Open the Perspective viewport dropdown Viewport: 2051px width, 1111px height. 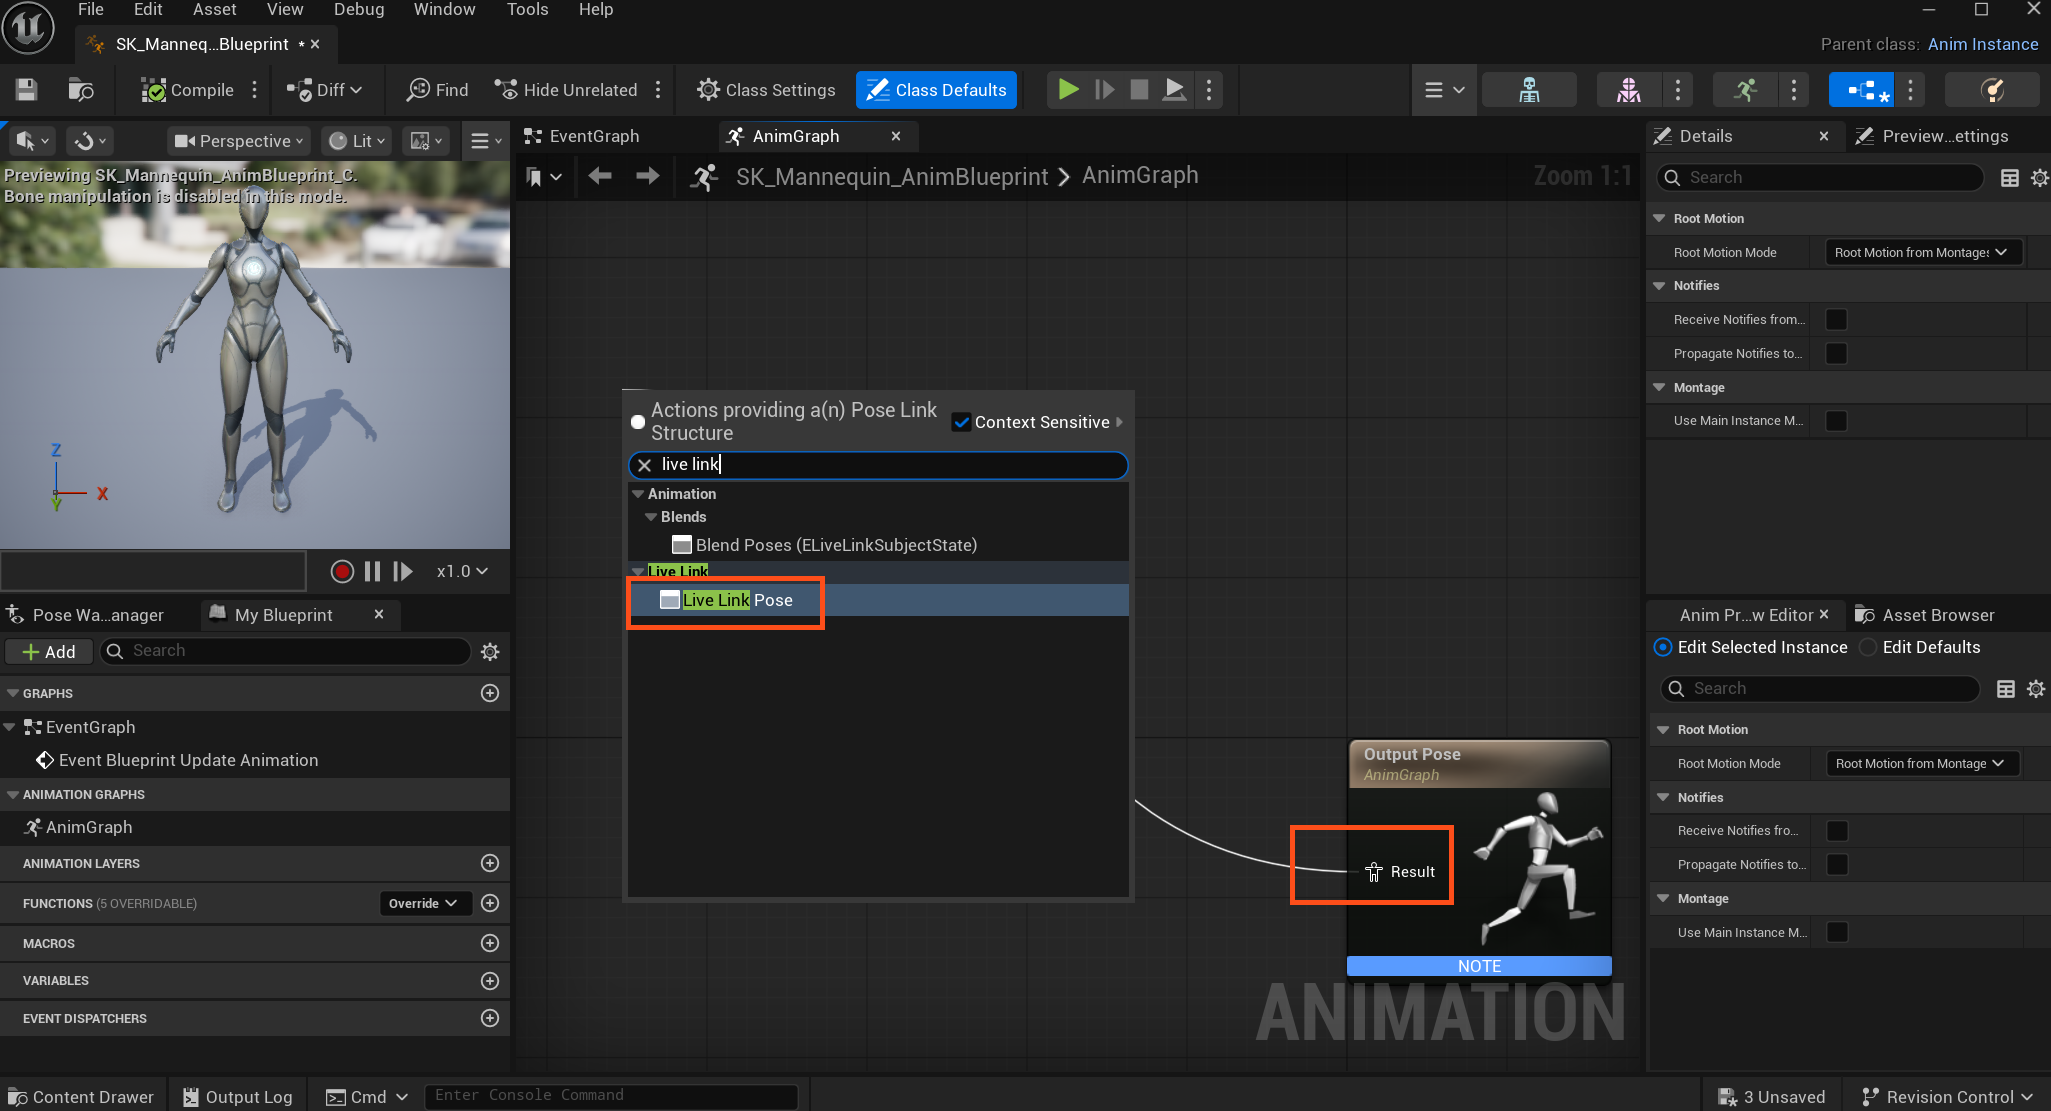pyautogui.click(x=239, y=141)
